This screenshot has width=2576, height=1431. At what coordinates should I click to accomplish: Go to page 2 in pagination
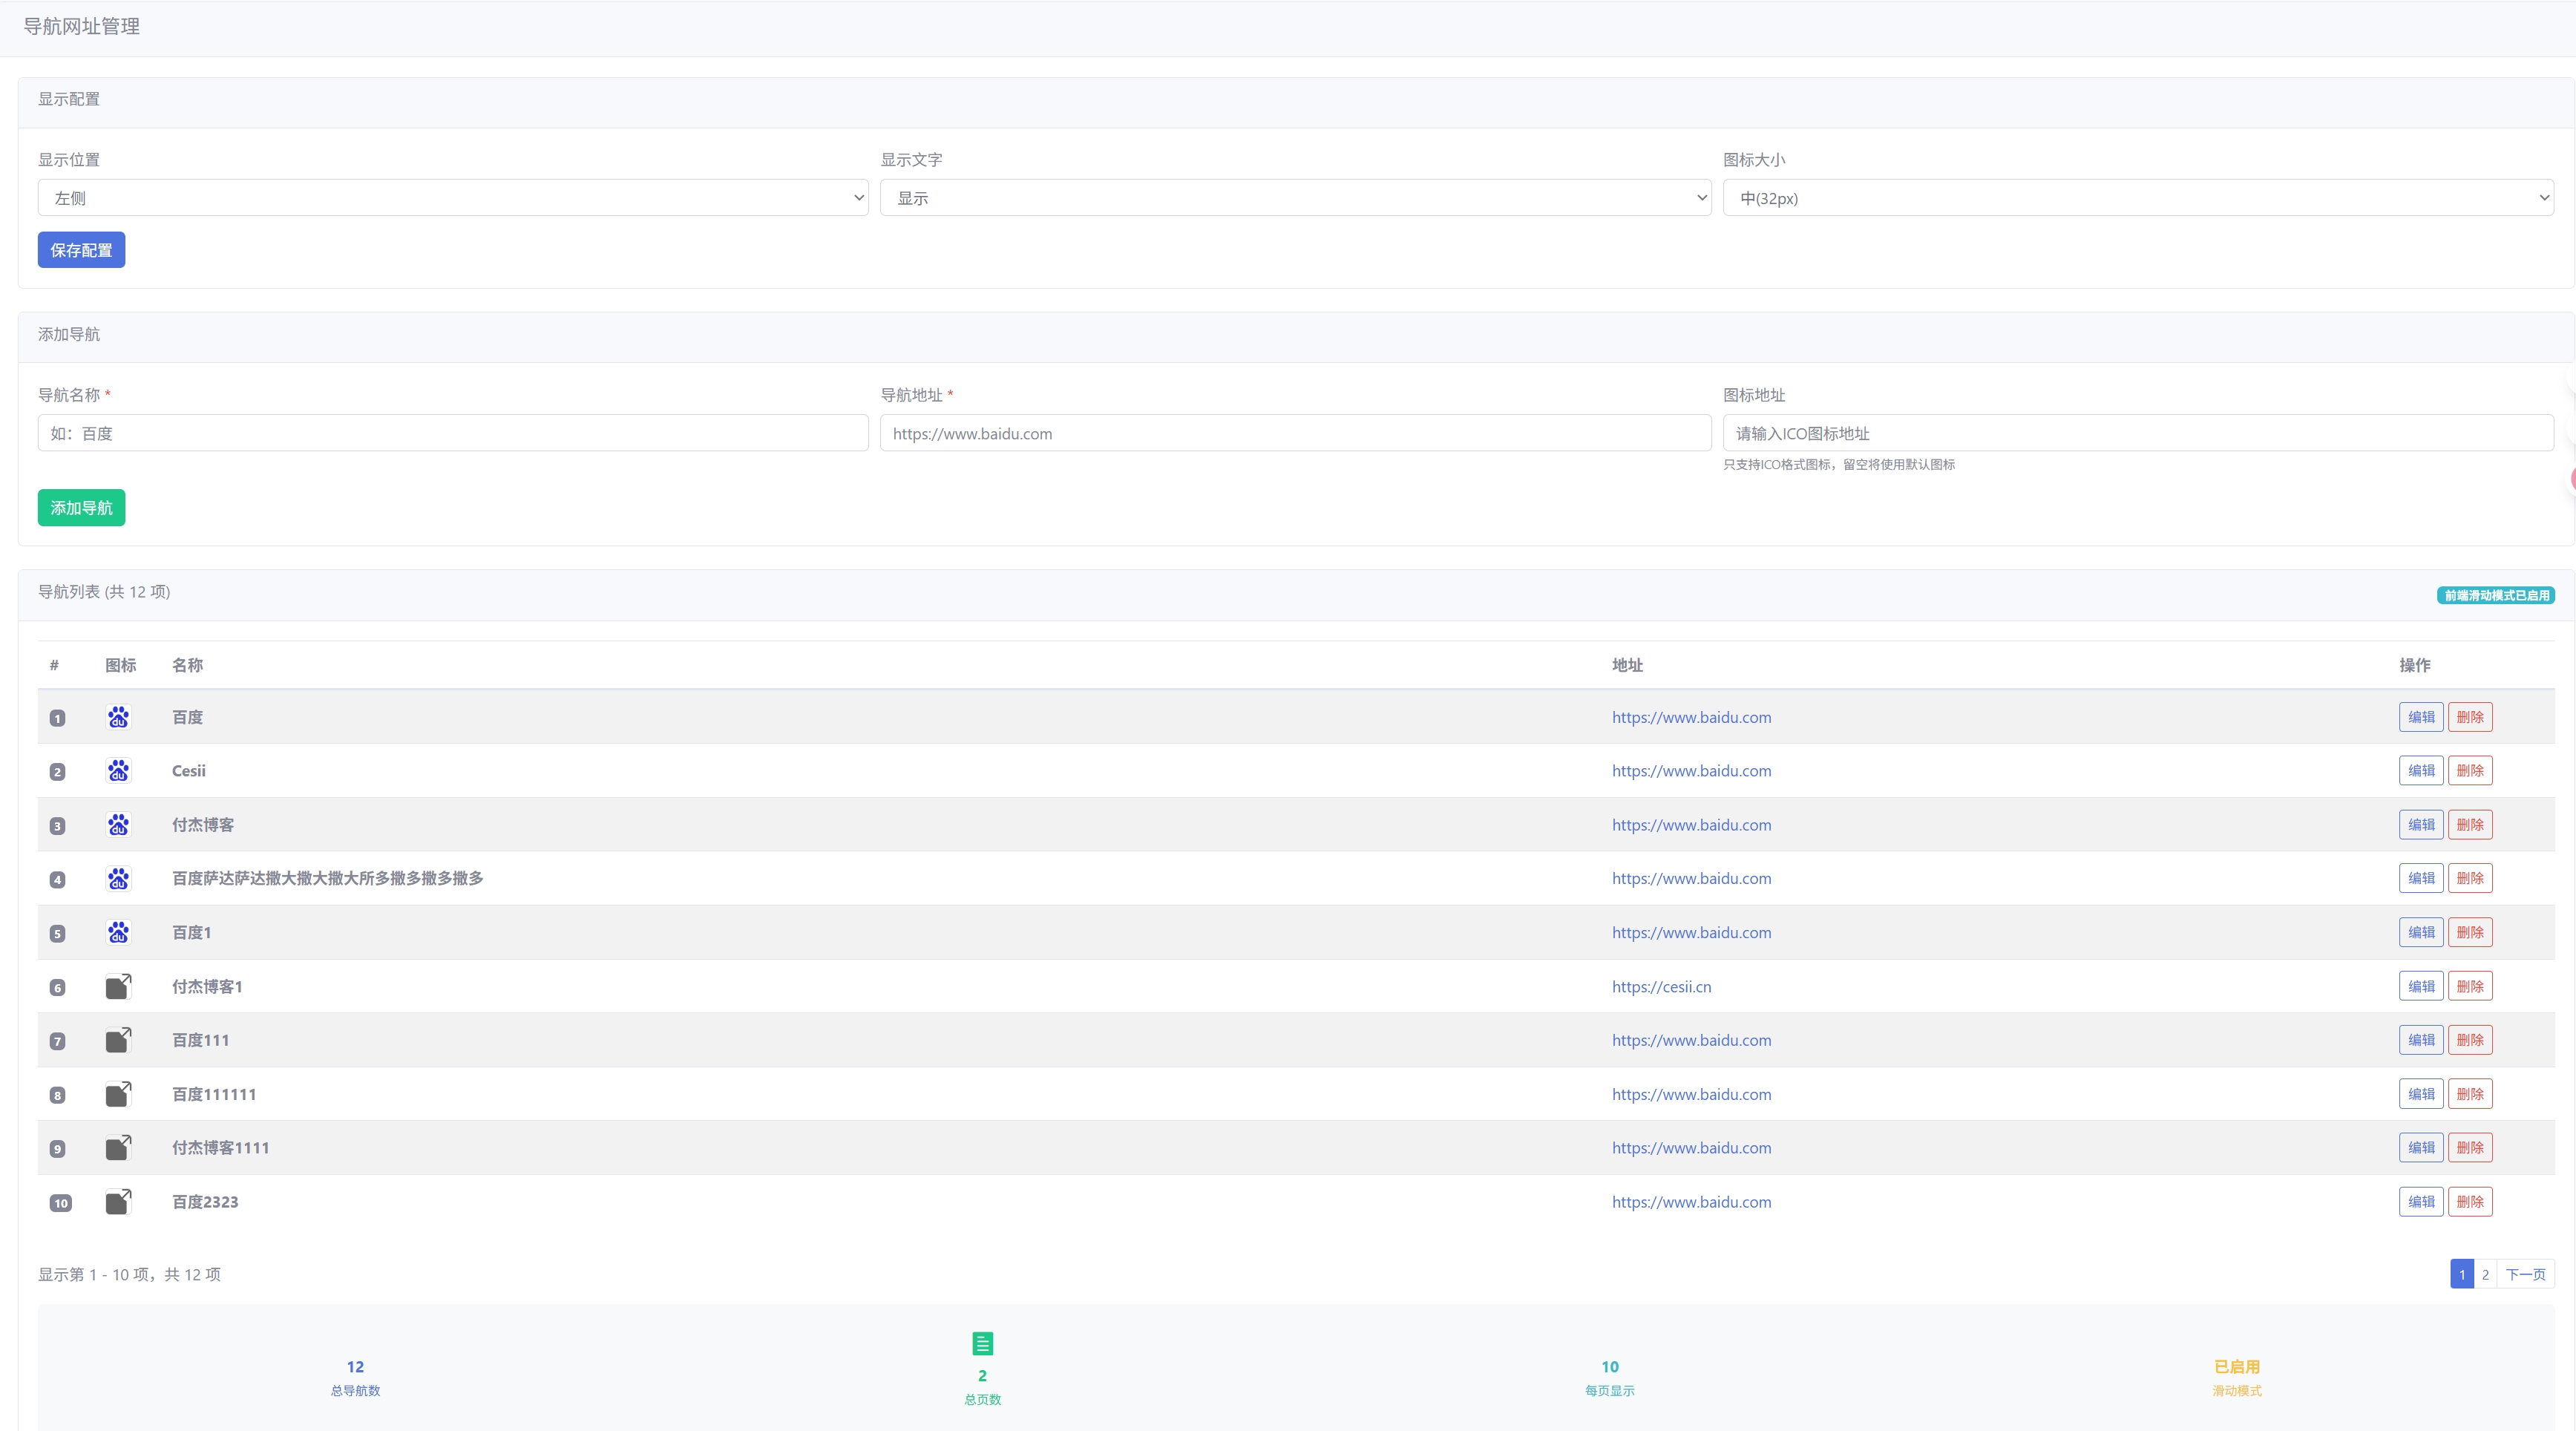pyautogui.click(x=2485, y=1274)
